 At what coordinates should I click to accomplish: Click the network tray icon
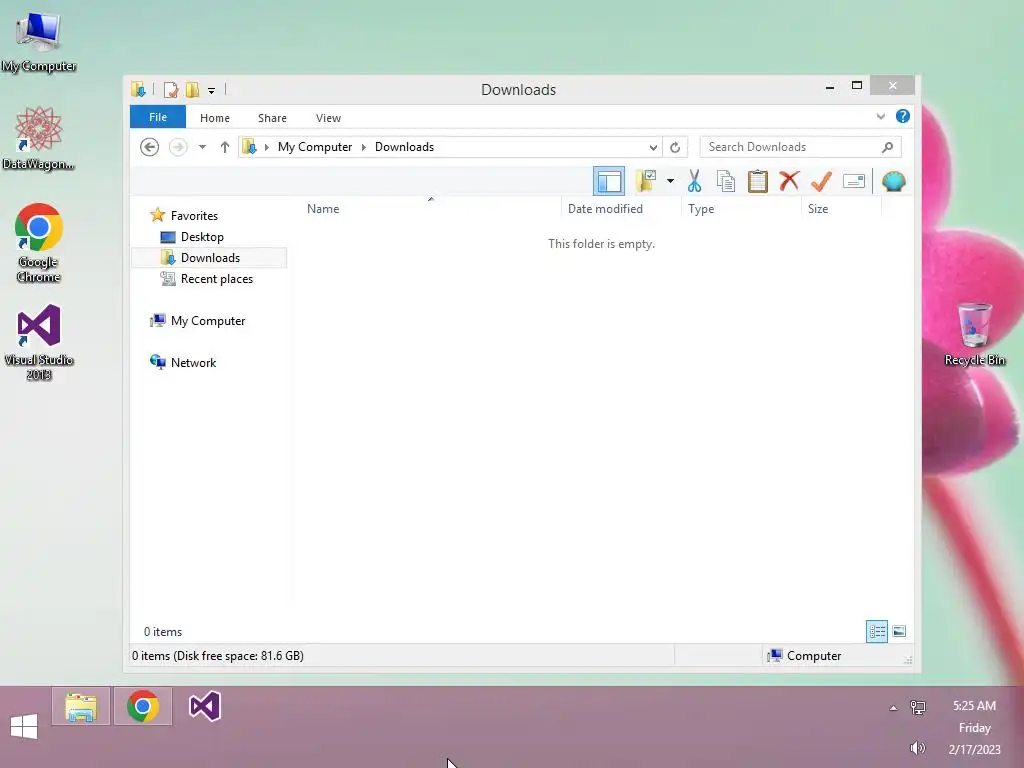(x=918, y=707)
